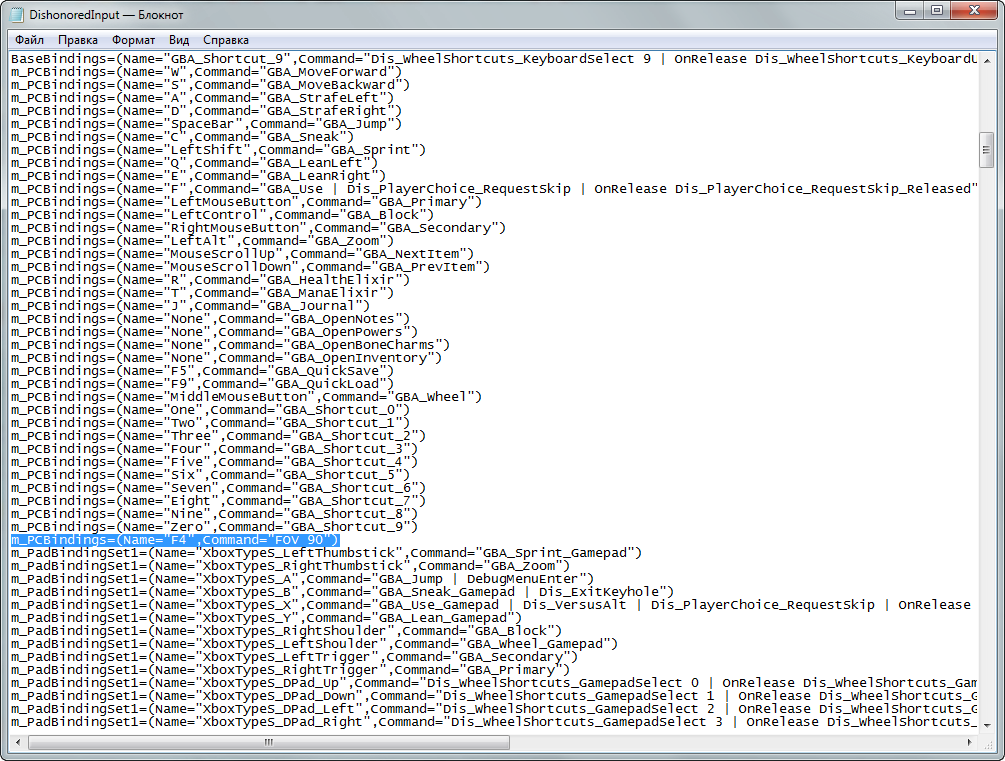Viewport: 1005px width, 761px height.
Task: Click the XboxTypeS_B GBA_Sneak_Gamepad line
Action: 342,591
